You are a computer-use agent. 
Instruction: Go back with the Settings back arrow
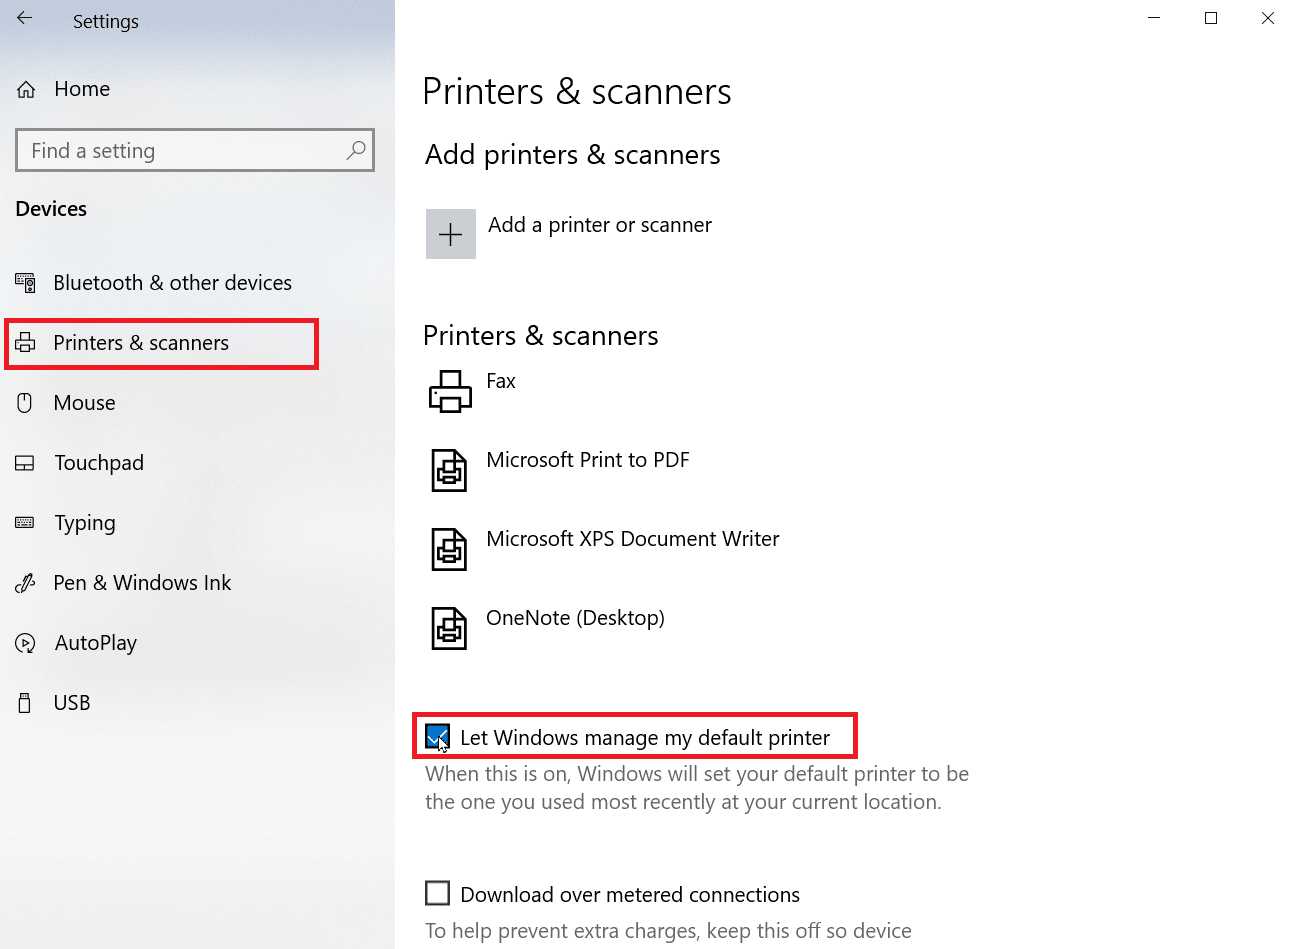(x=25, y=18)
